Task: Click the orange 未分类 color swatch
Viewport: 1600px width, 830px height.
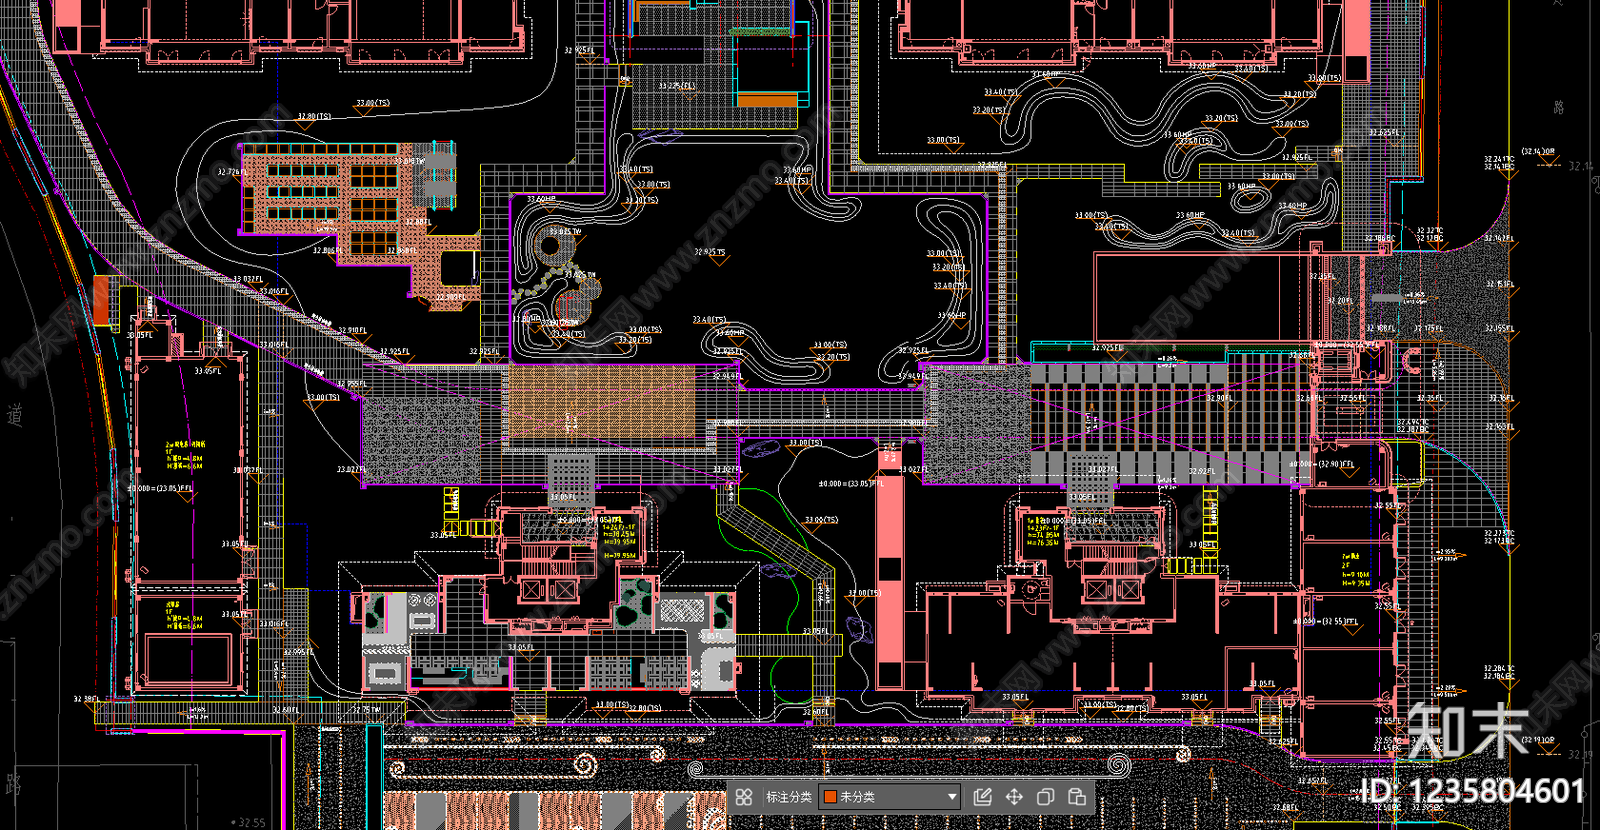Action: (x=830, y=797)
